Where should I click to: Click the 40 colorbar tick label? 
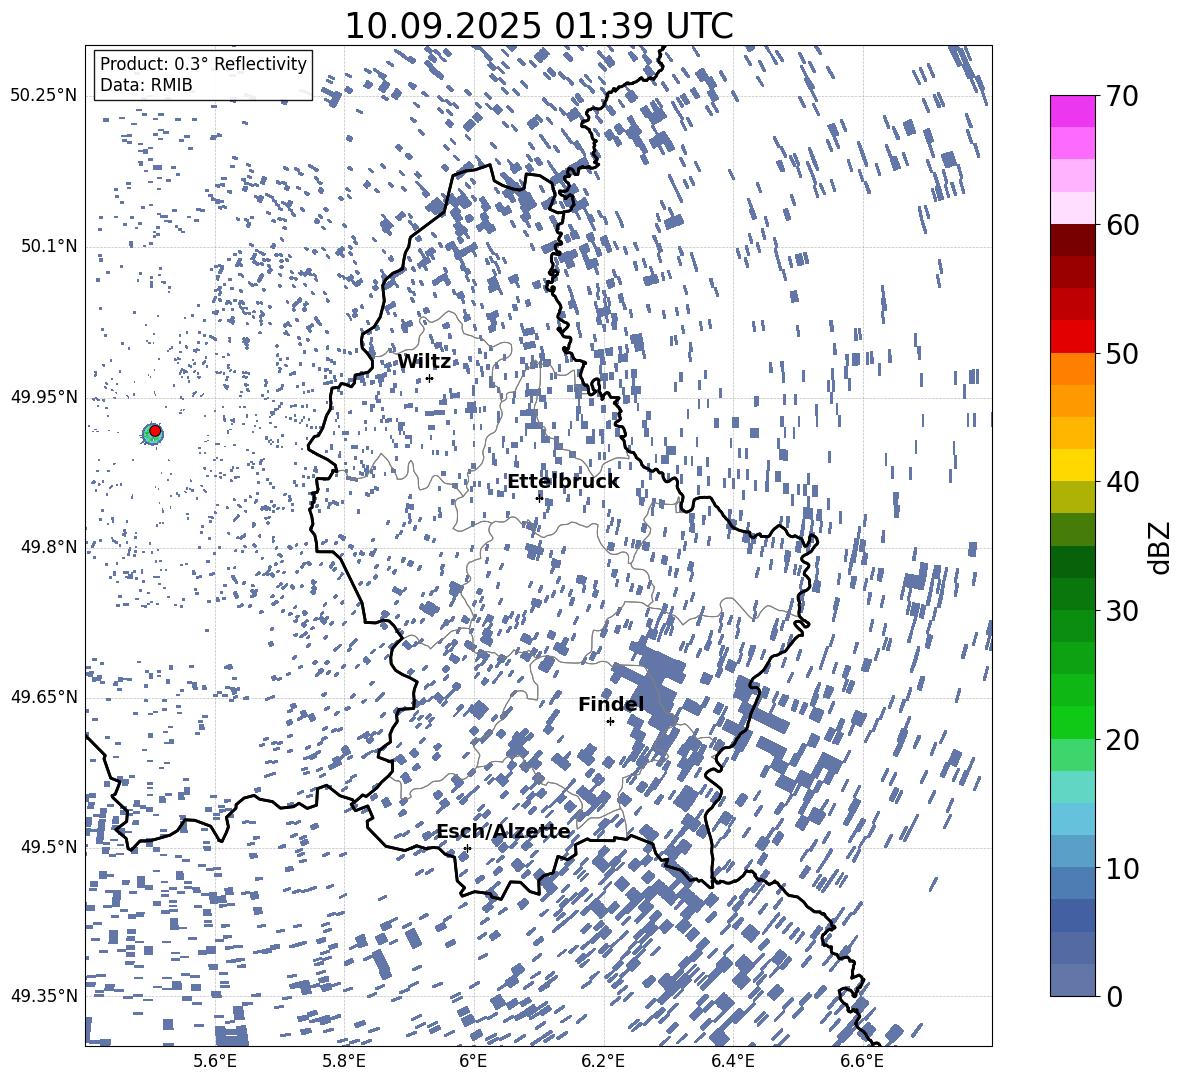pos(1121,482)
